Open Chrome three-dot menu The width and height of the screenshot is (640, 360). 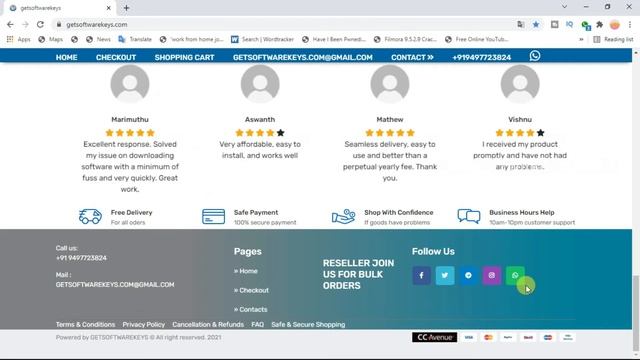coord(630,24)
